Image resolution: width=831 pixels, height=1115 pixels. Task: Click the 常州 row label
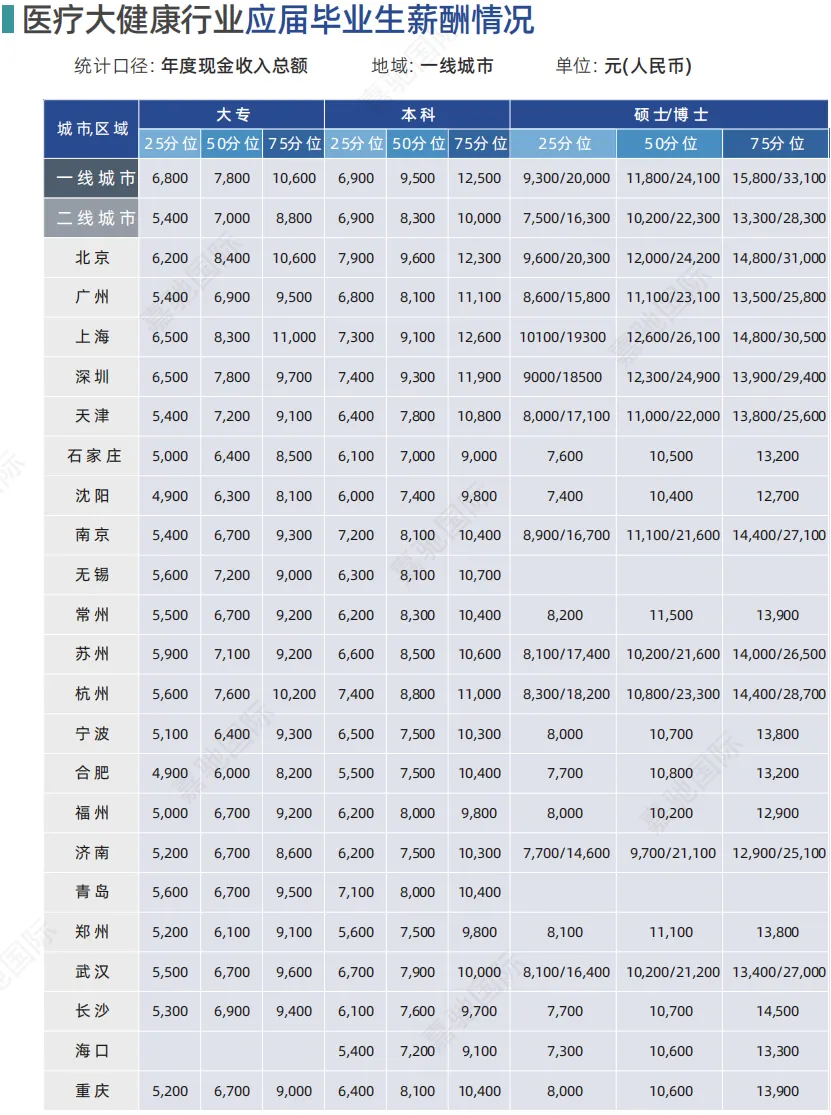tap(92, 614)
